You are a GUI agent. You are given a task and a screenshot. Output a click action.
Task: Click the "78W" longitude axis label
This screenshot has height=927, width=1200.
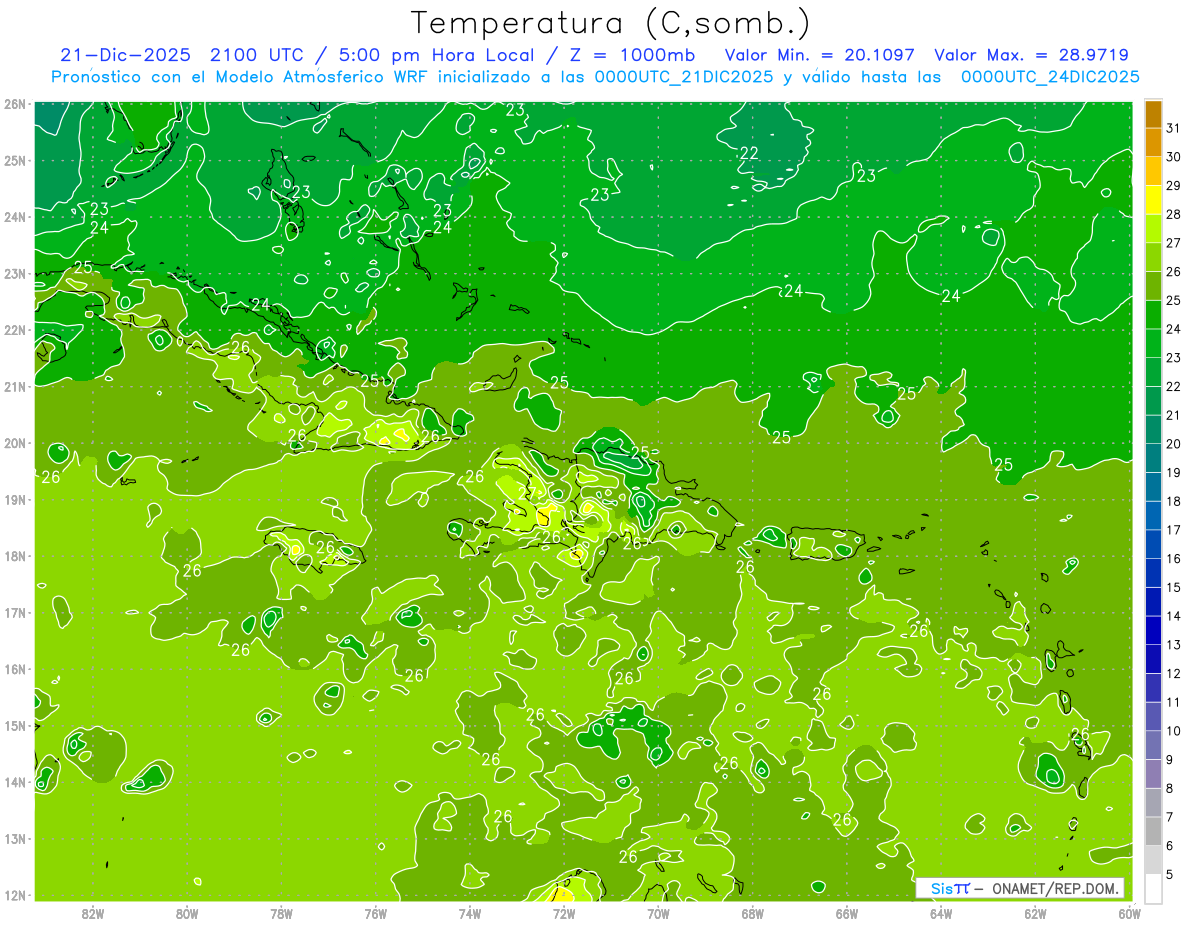coord(281,913)
